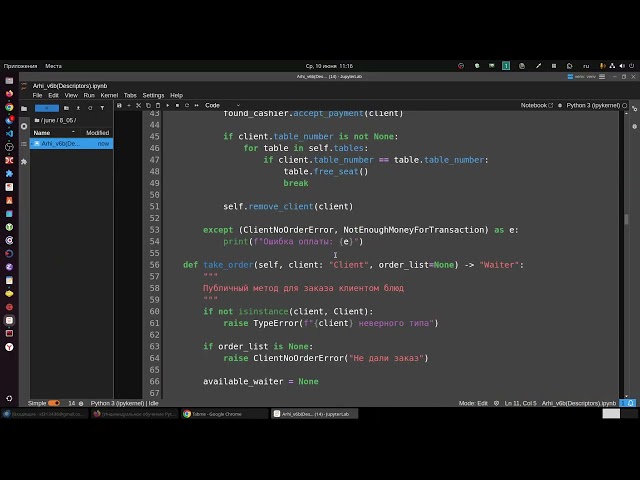Viewport: 640px width, 480px height.
Task: Open the Code cell type dropdown
Action: coord(222,105)
